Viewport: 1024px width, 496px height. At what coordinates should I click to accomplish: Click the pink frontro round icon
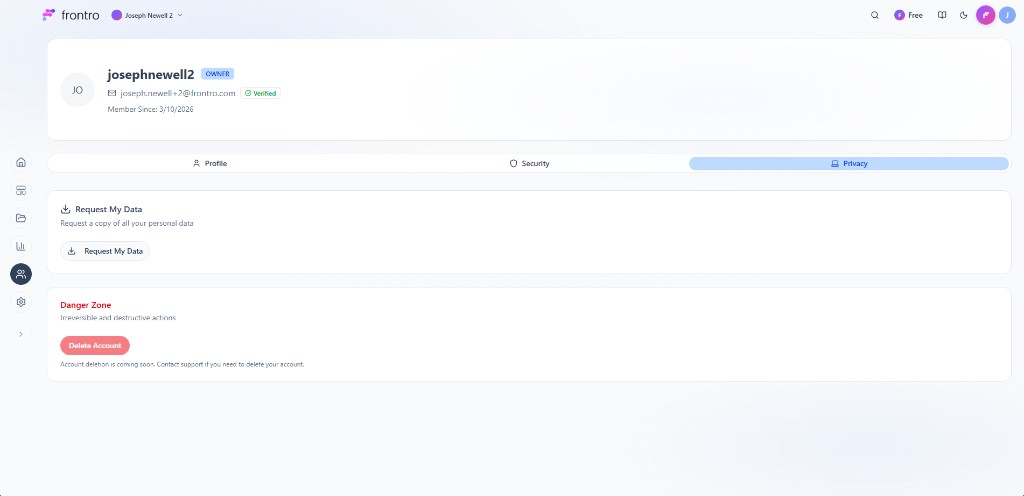(985, 15)
